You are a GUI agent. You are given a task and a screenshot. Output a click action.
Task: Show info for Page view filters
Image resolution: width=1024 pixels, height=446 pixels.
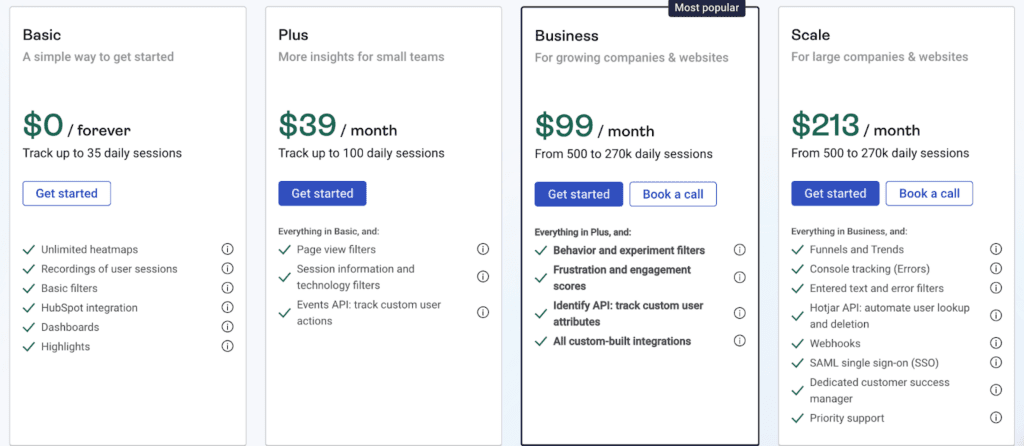483,249
